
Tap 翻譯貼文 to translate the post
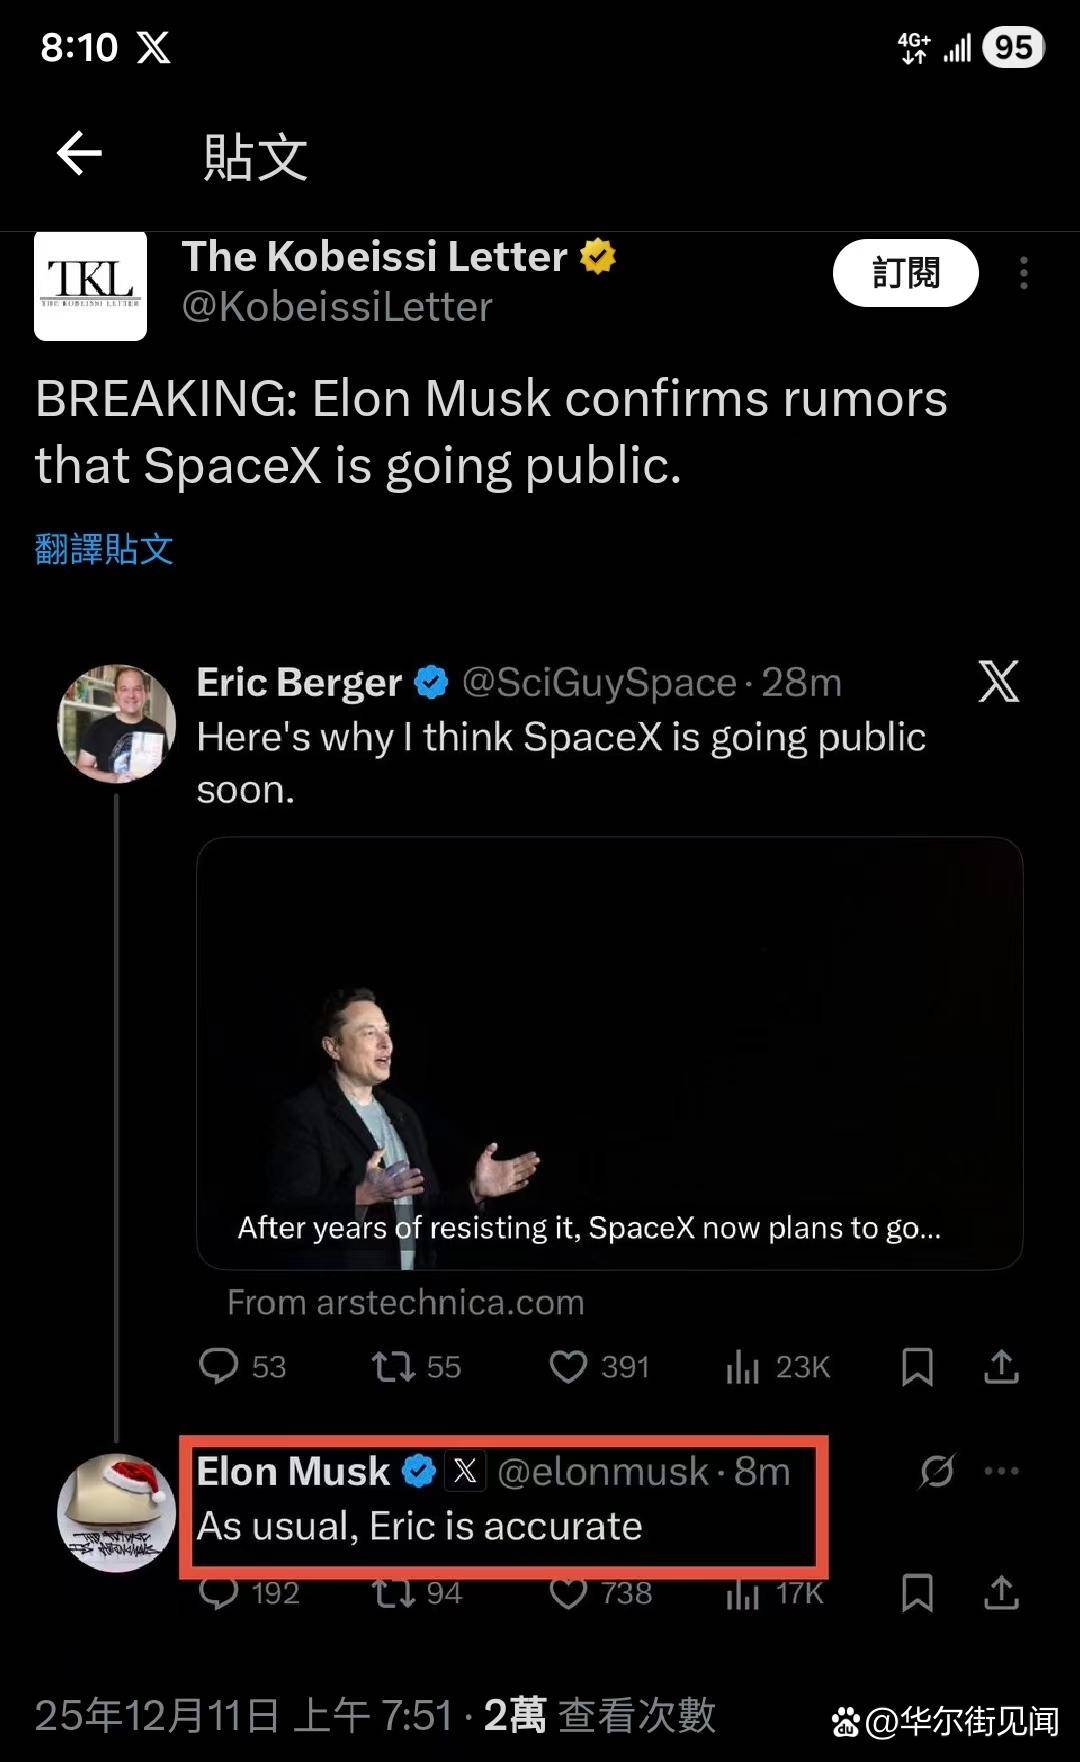pos(104,549)
